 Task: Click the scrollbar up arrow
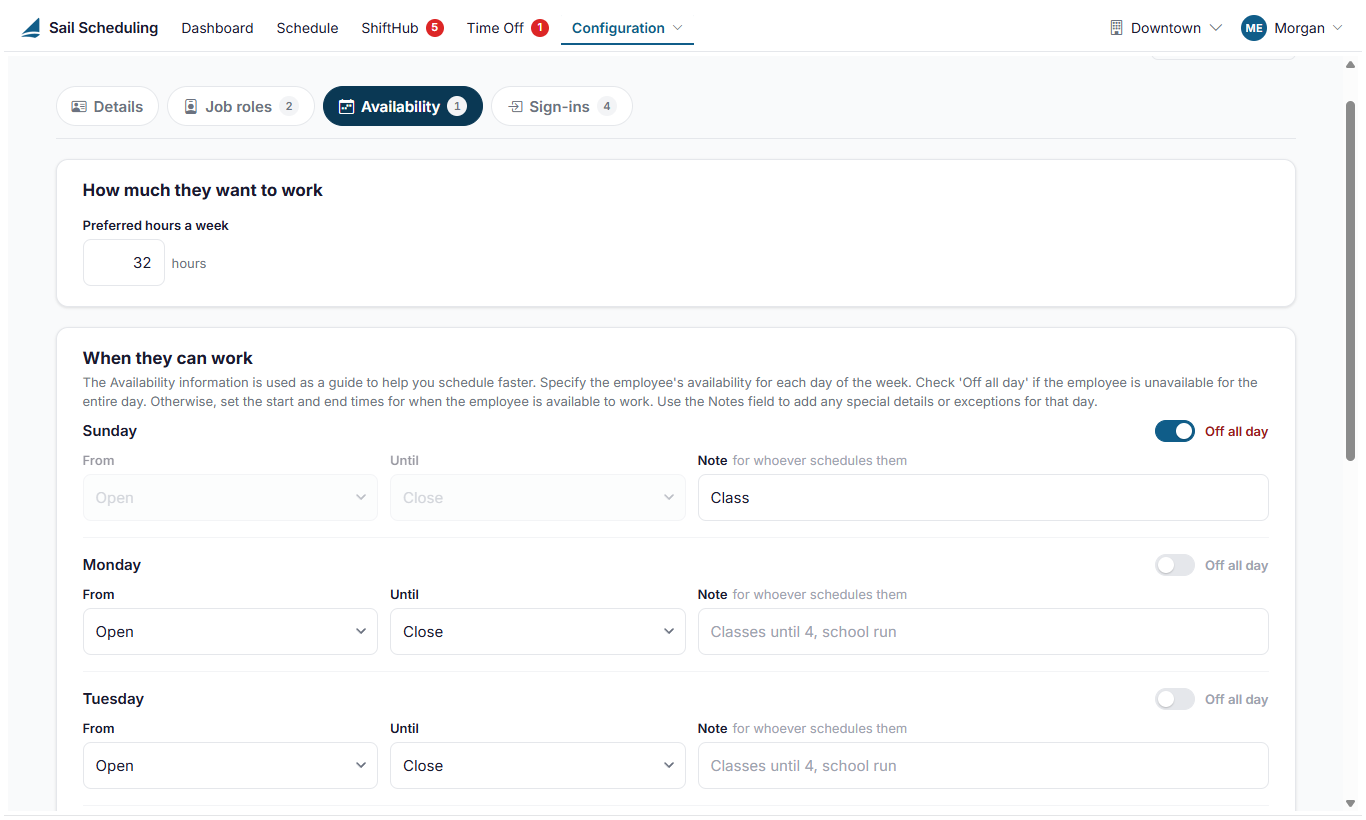pos(1350,65)
